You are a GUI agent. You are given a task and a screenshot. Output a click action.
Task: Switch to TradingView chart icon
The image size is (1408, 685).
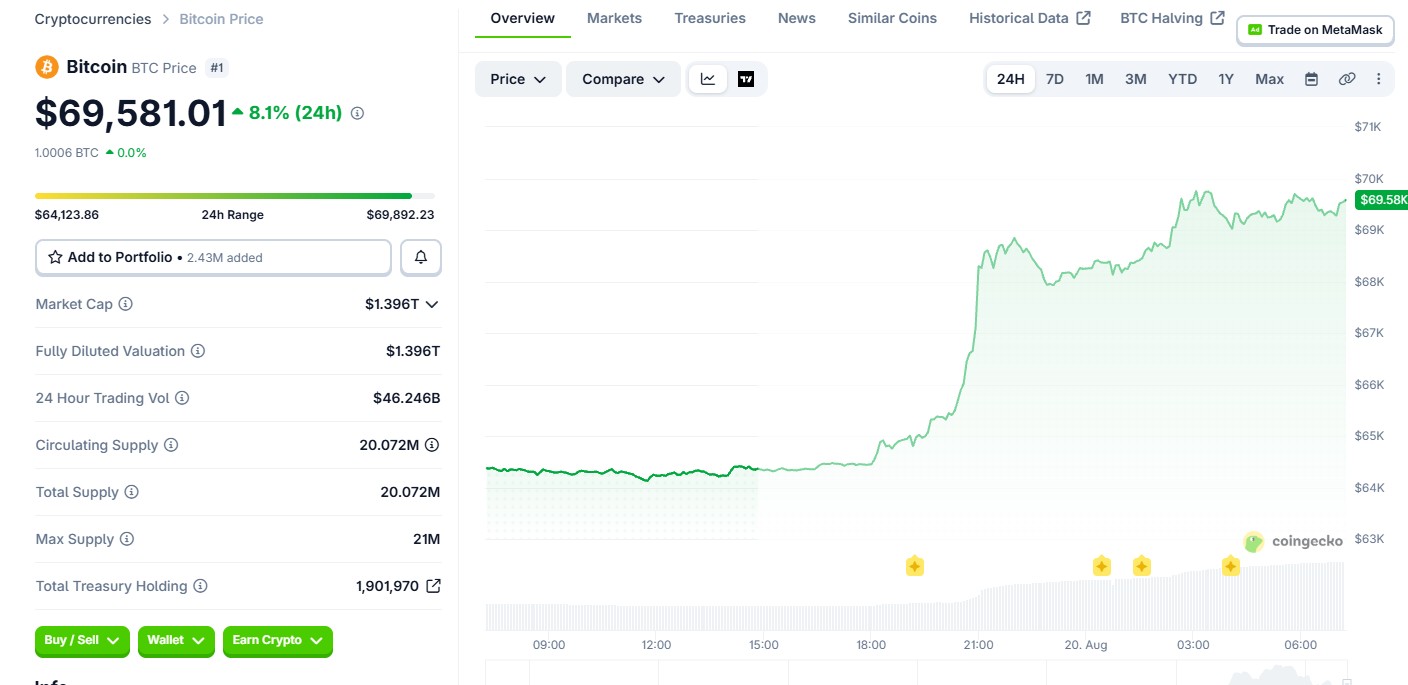(746, 79)
